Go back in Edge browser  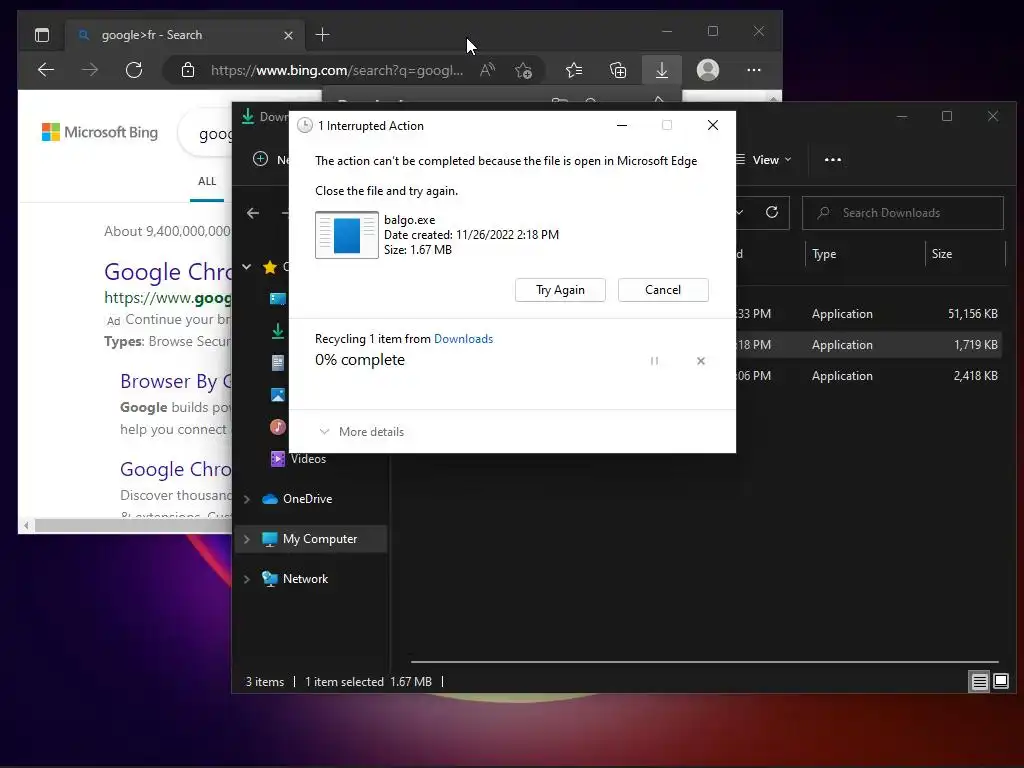click(46, 70)
